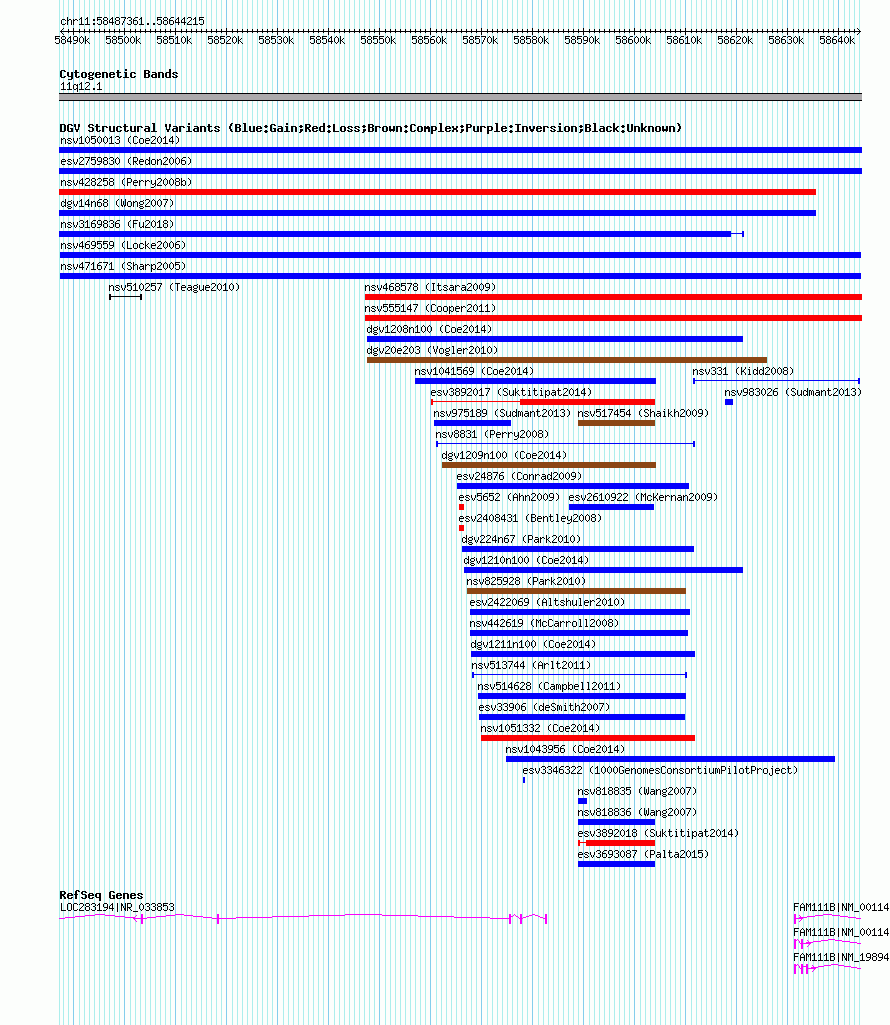Select the dgv1210n100 (Coe2014) label
The image size is (890, 1025).
tap(526, 560)
